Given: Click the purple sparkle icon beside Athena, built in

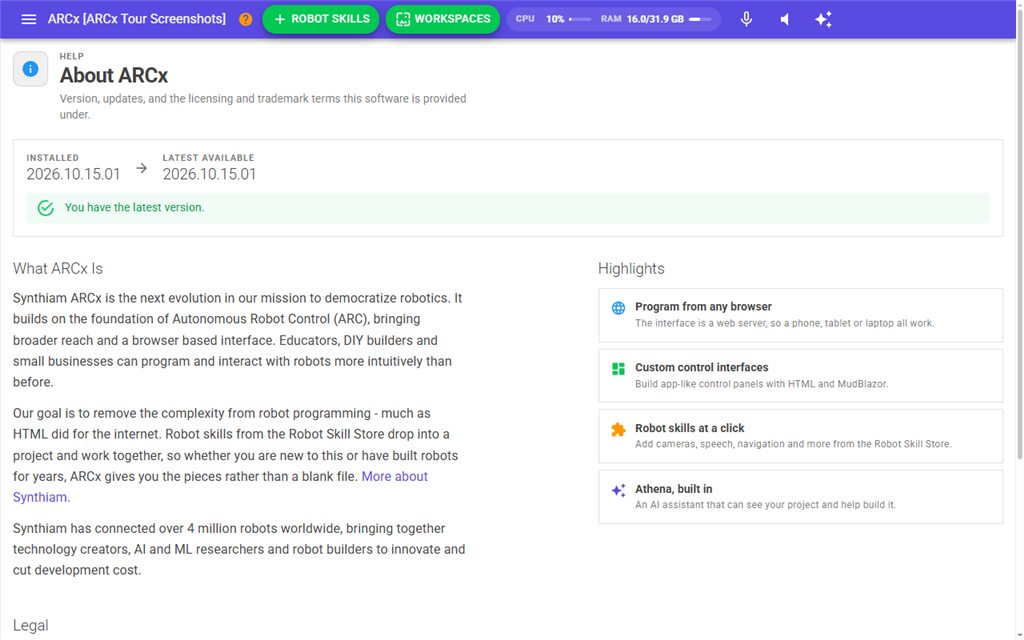Looking at the screenshot, I should pyautogui.click(x=618, y=490).
